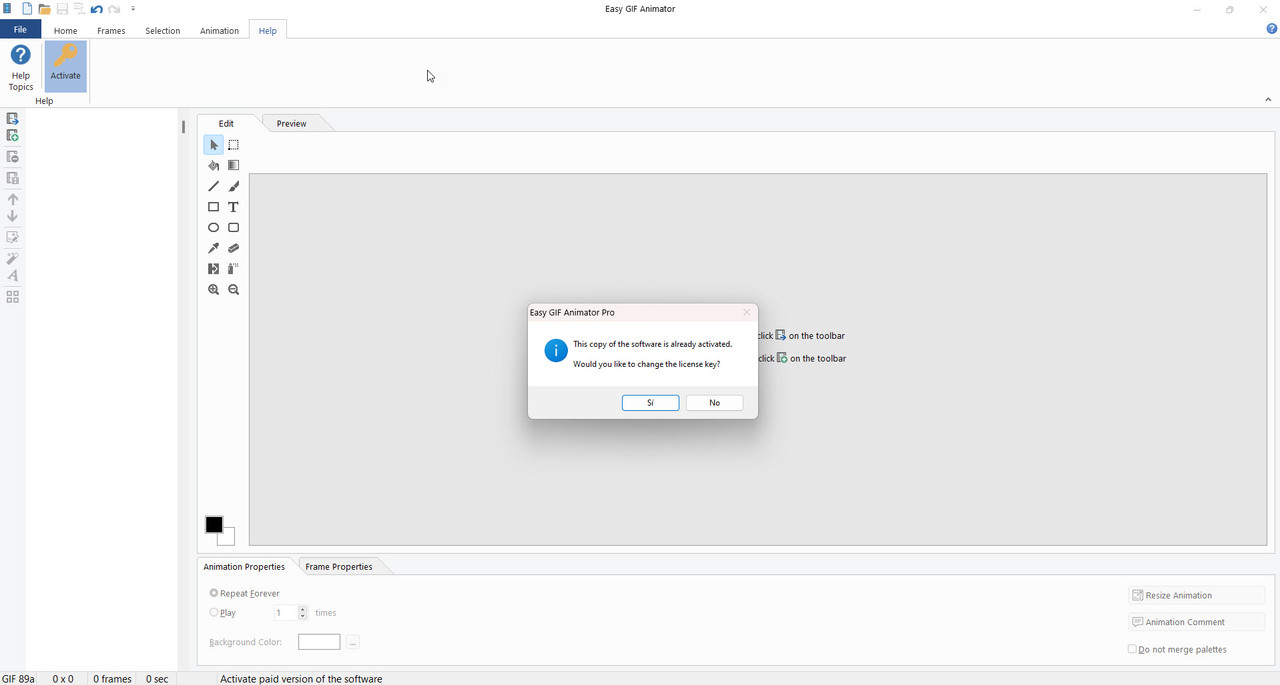Click the Animation Comment button
The height and width of the screenshot is (685, 1280).
coord(1197,622)
